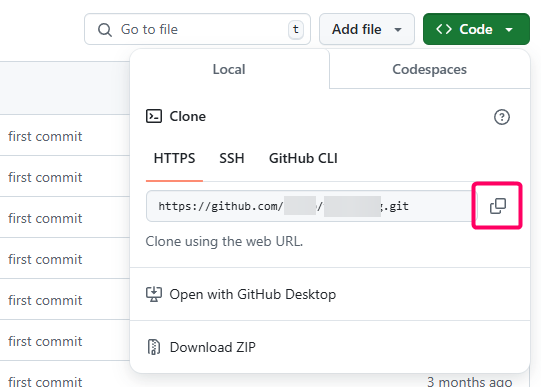Click the terminal icon beside Clone

coord(154,116)
